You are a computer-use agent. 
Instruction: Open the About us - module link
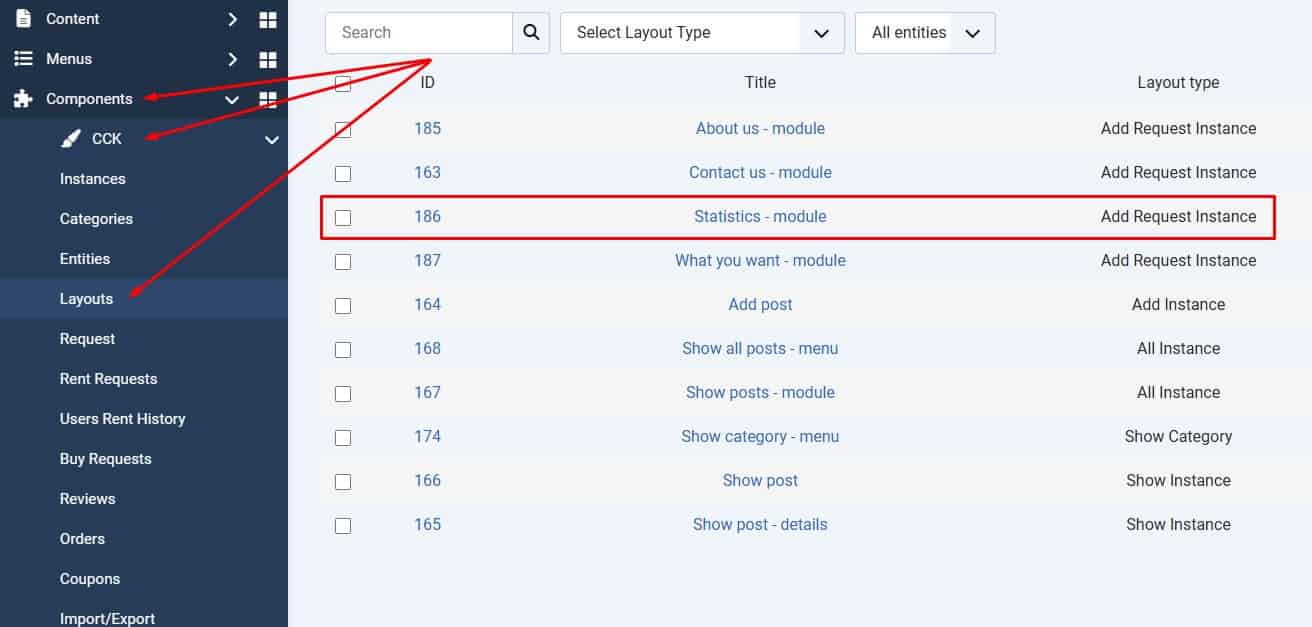760,129
